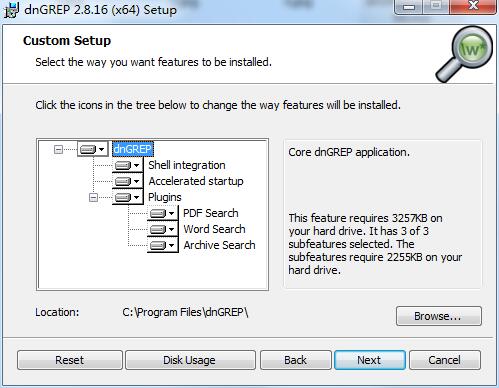This screenshot has width=499, height=388.
Task: Click the Reset button
Action: click(70, 360)
